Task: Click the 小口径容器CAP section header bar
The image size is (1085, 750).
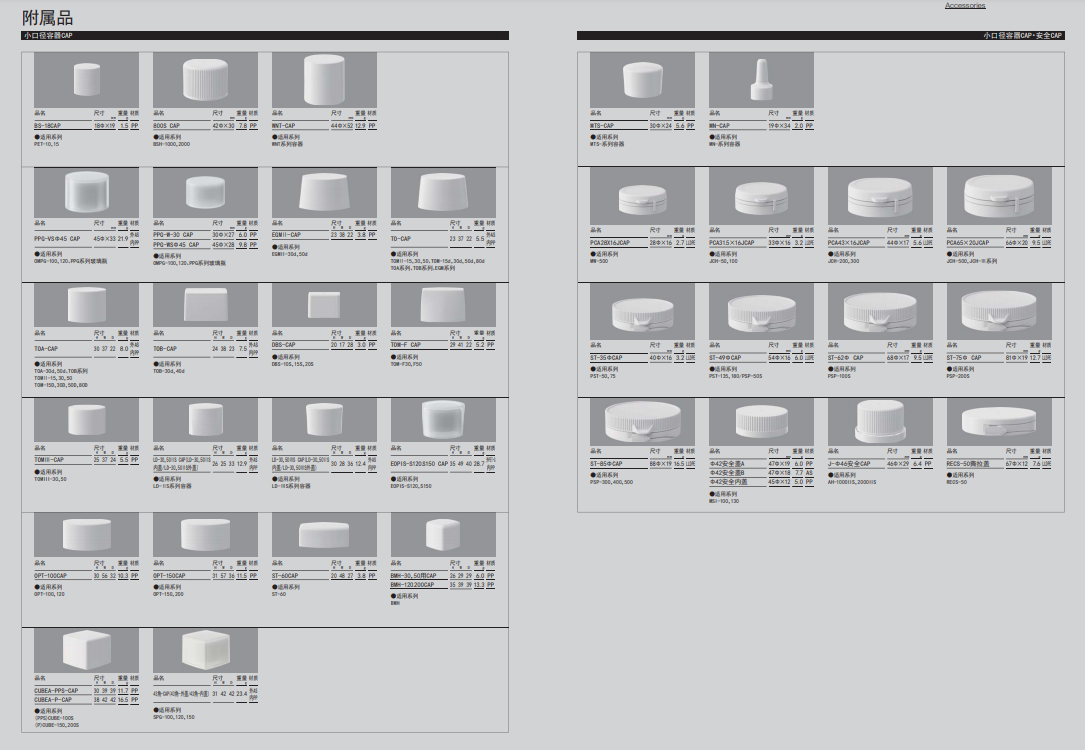Action: tap(265, 36)
